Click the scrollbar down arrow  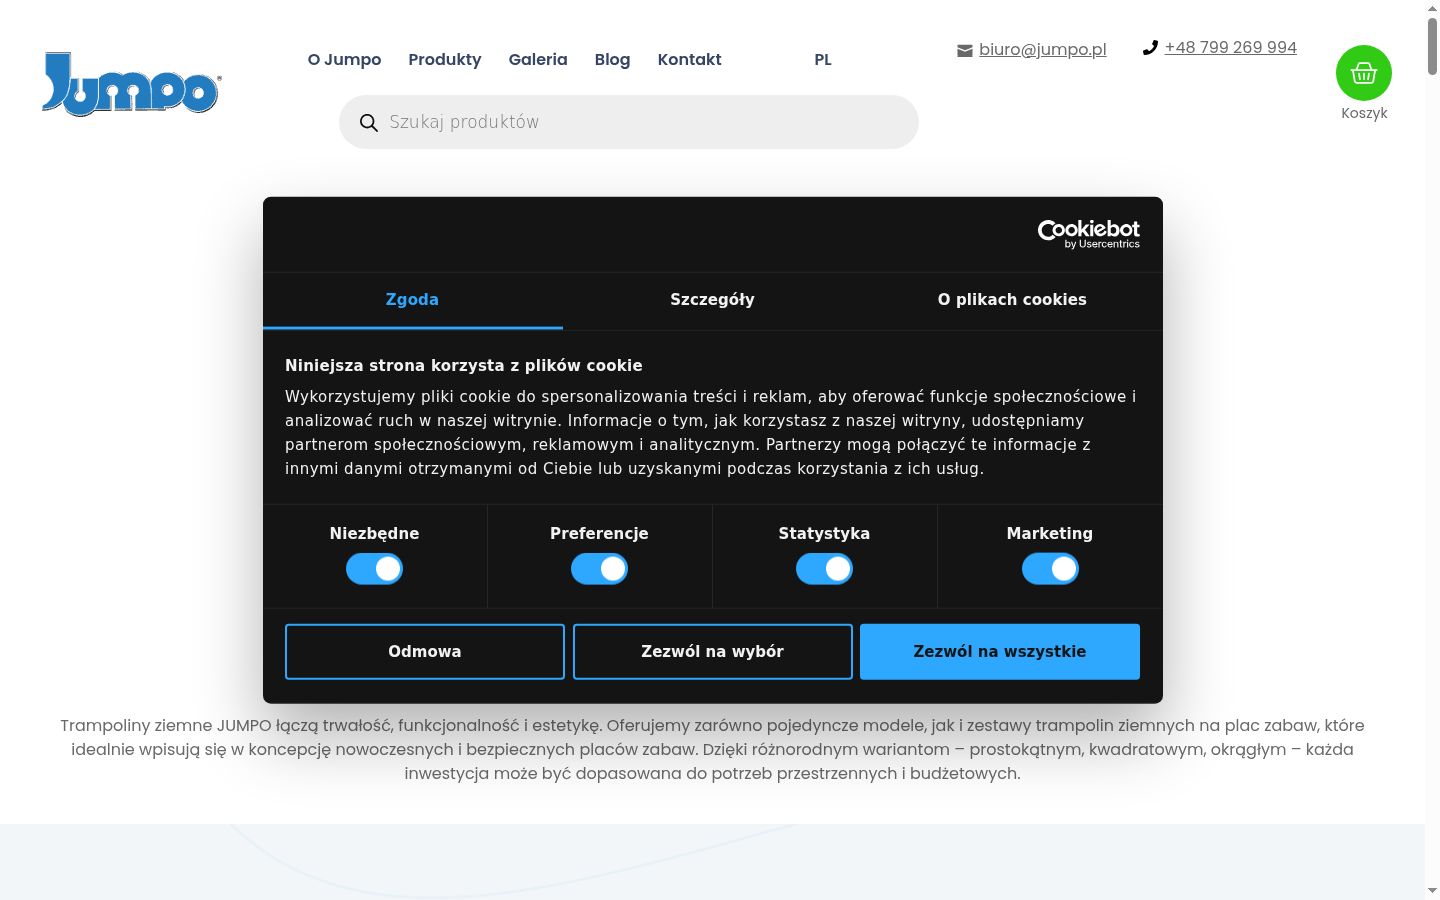point(1432,890)
